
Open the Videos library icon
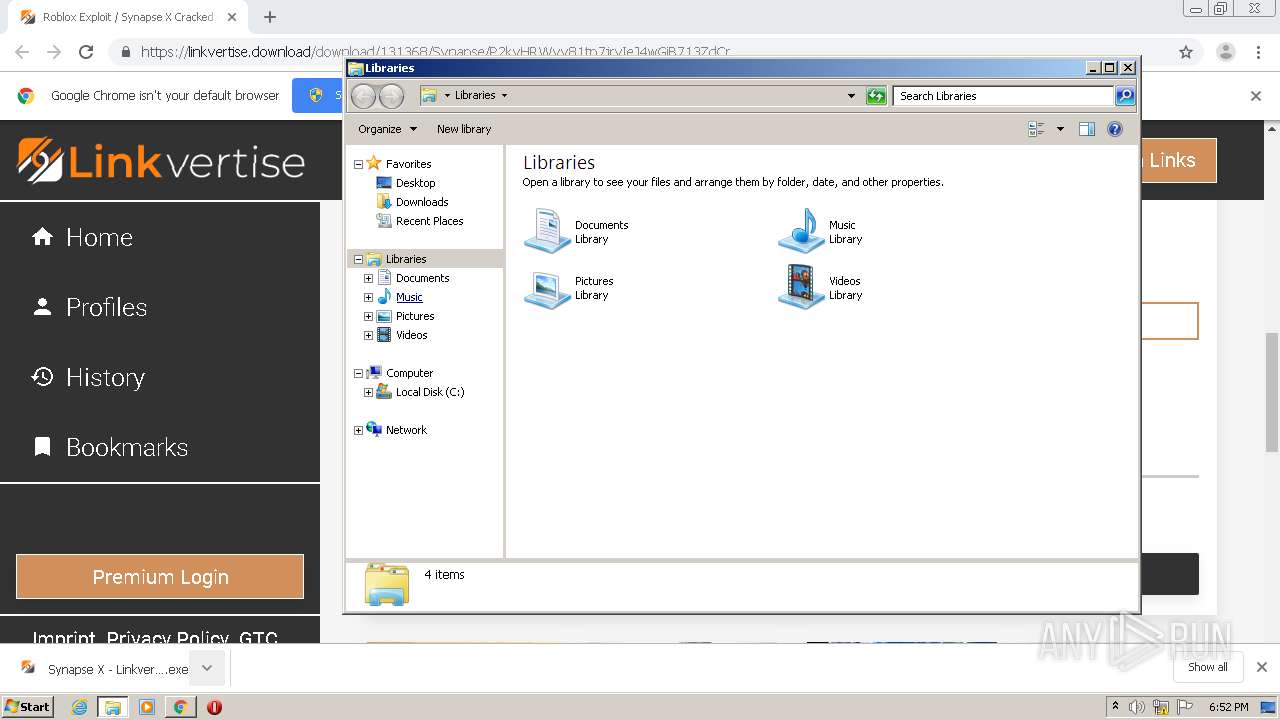tap(801, 287)
